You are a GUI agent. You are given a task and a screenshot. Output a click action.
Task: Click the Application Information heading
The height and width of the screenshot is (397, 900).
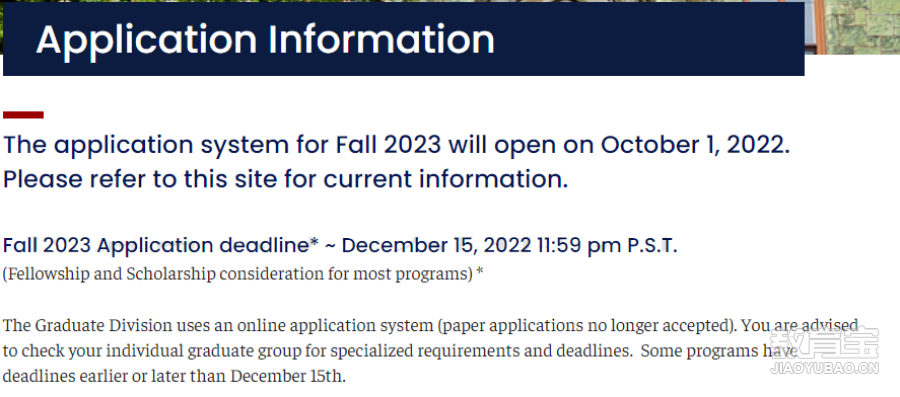pyautogui.click(x=265, y=40)
